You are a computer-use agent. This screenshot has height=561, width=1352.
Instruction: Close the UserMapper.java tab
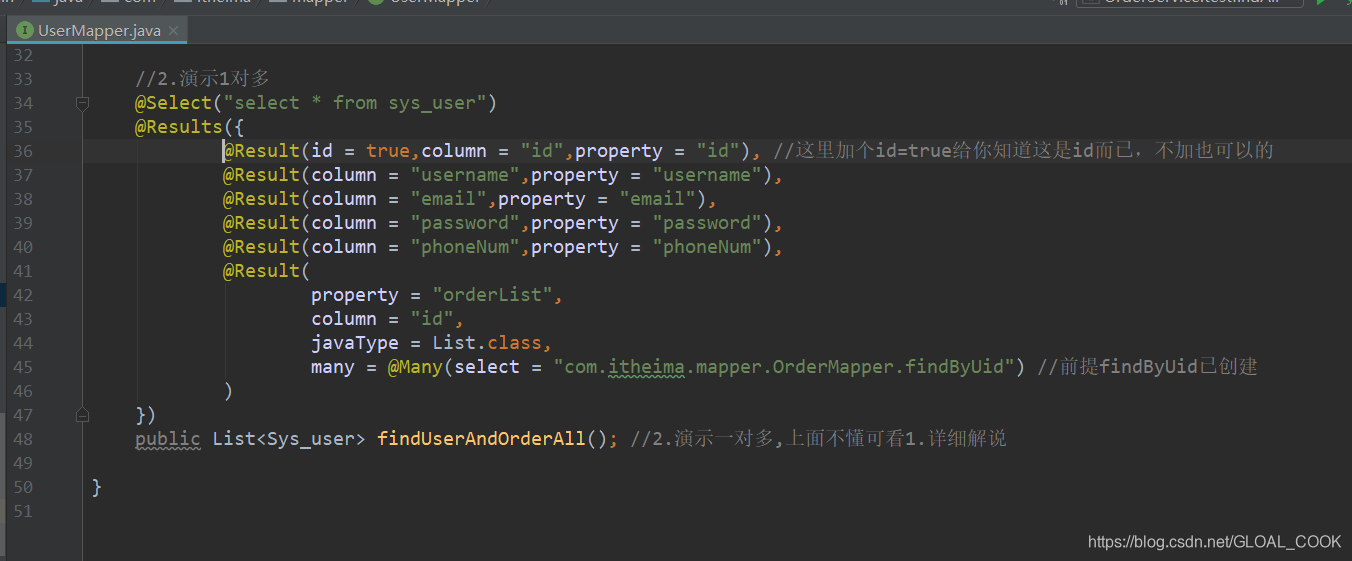pyautogui.click(x=174, y=31)
